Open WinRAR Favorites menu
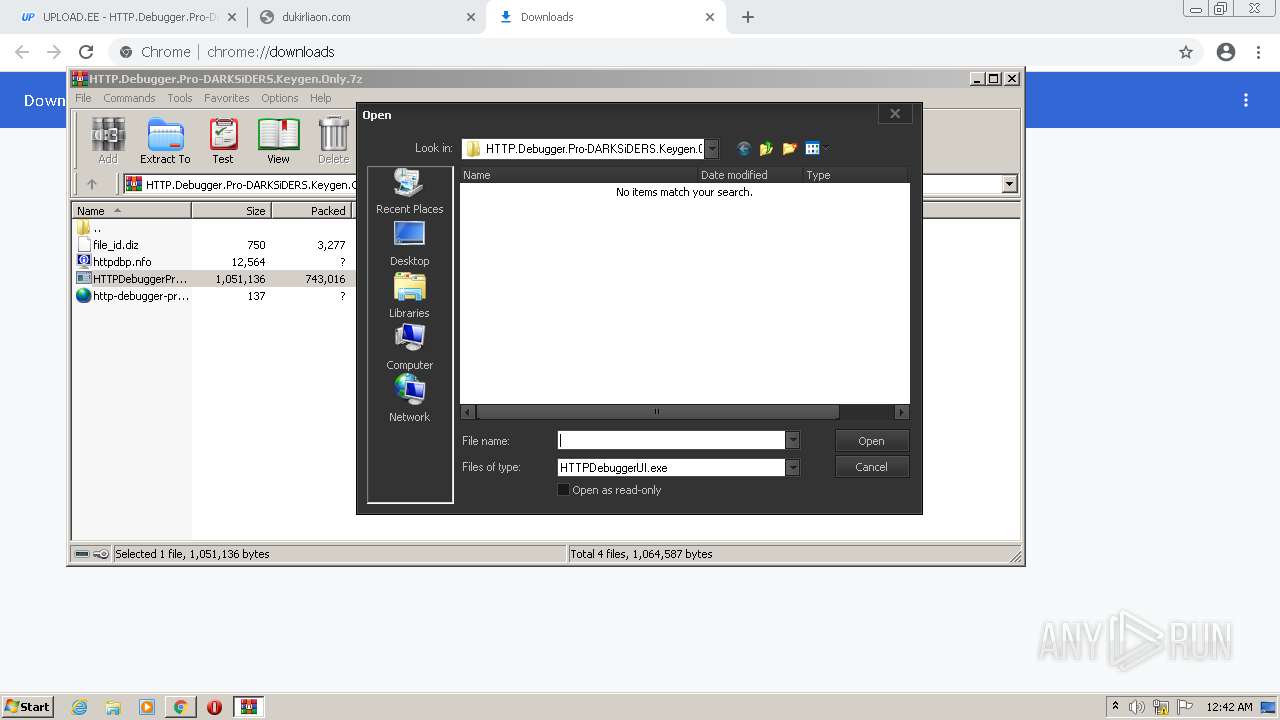 227,98
